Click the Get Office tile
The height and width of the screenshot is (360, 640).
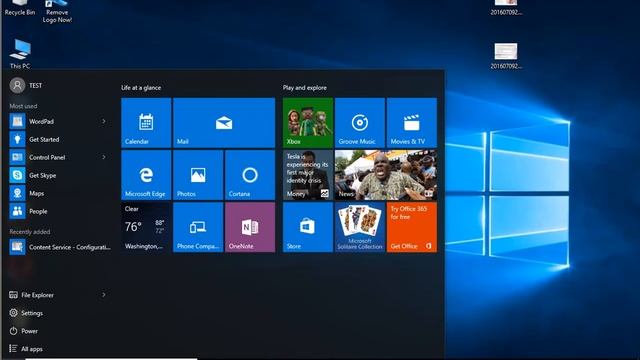tap(412, 227)
